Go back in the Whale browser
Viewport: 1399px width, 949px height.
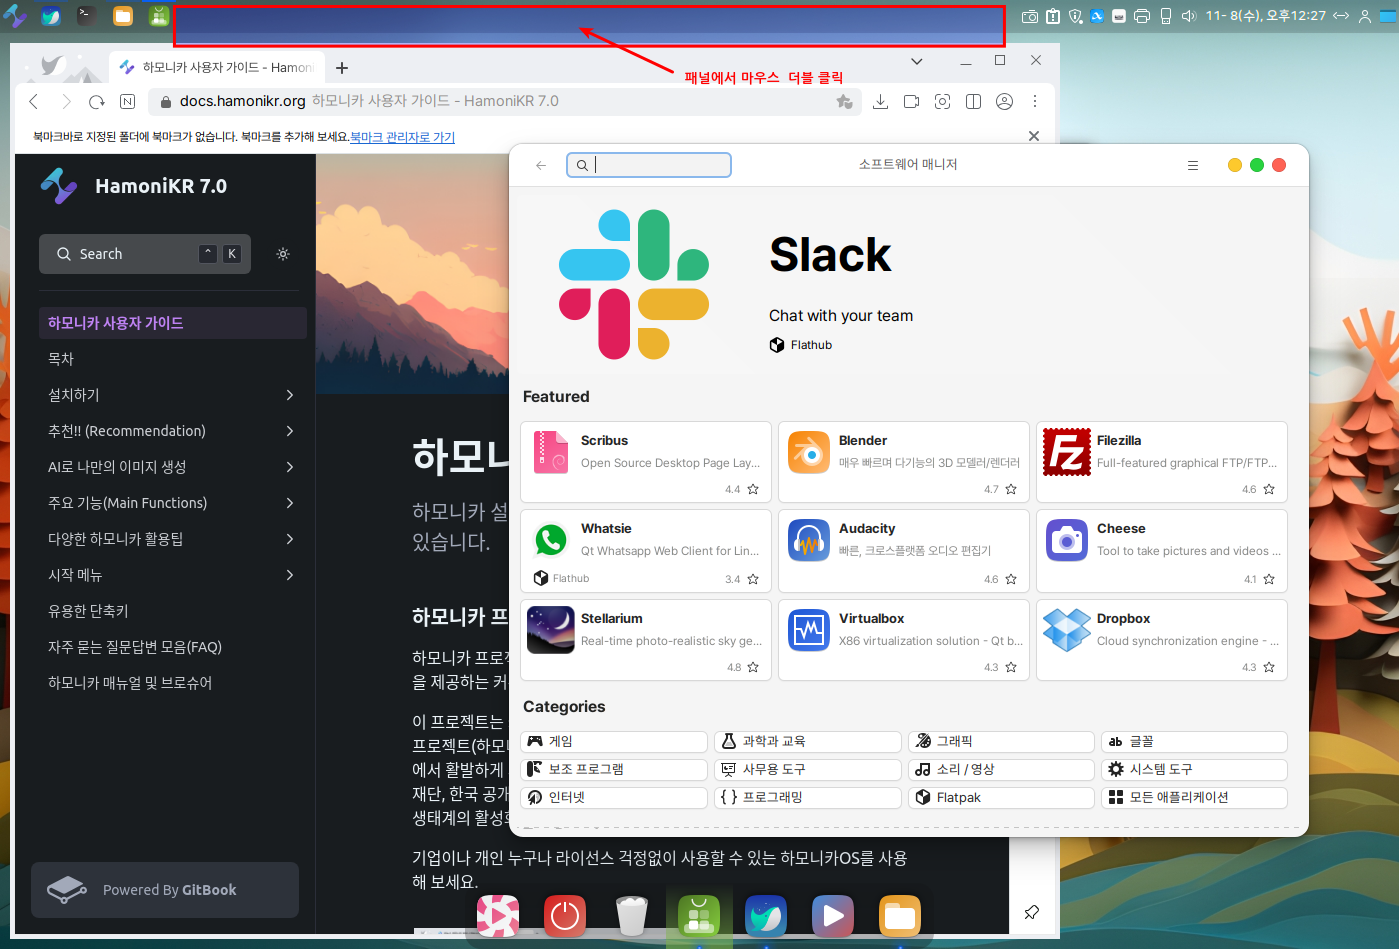[34, 101]
